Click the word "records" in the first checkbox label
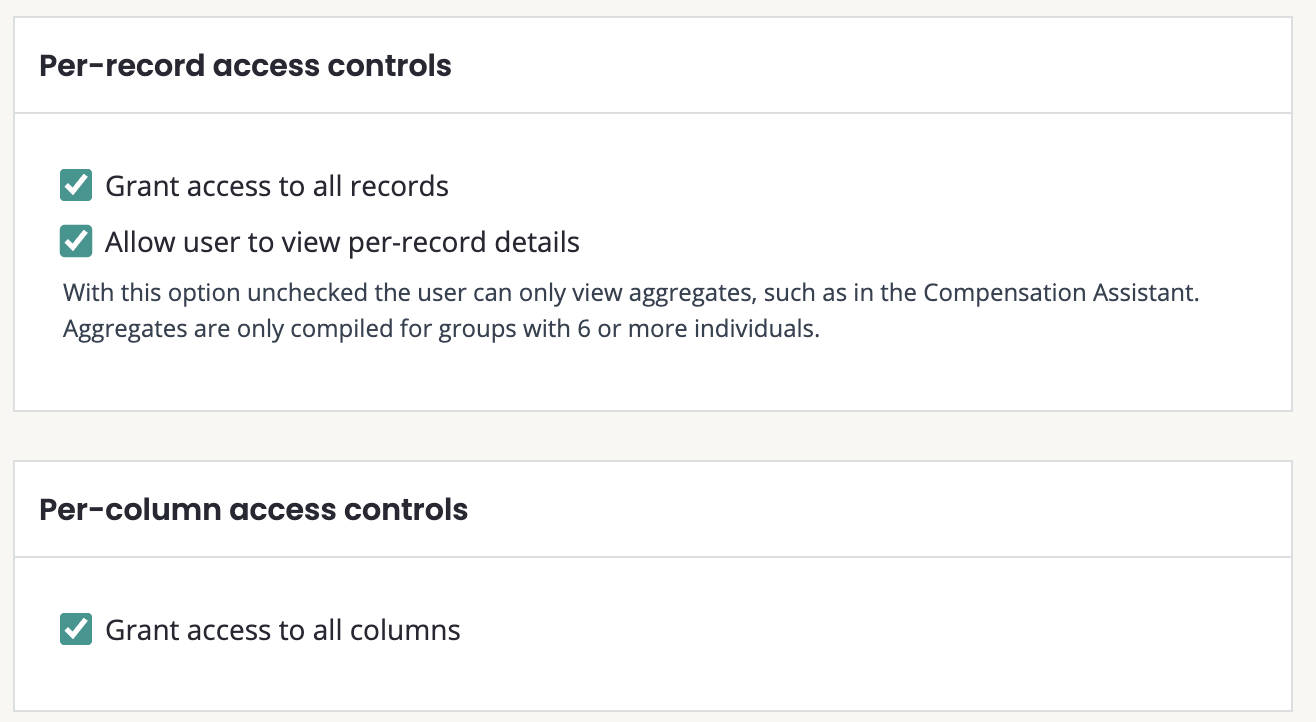The width and height of the screenshot is (1316, 722). point(405,186)
